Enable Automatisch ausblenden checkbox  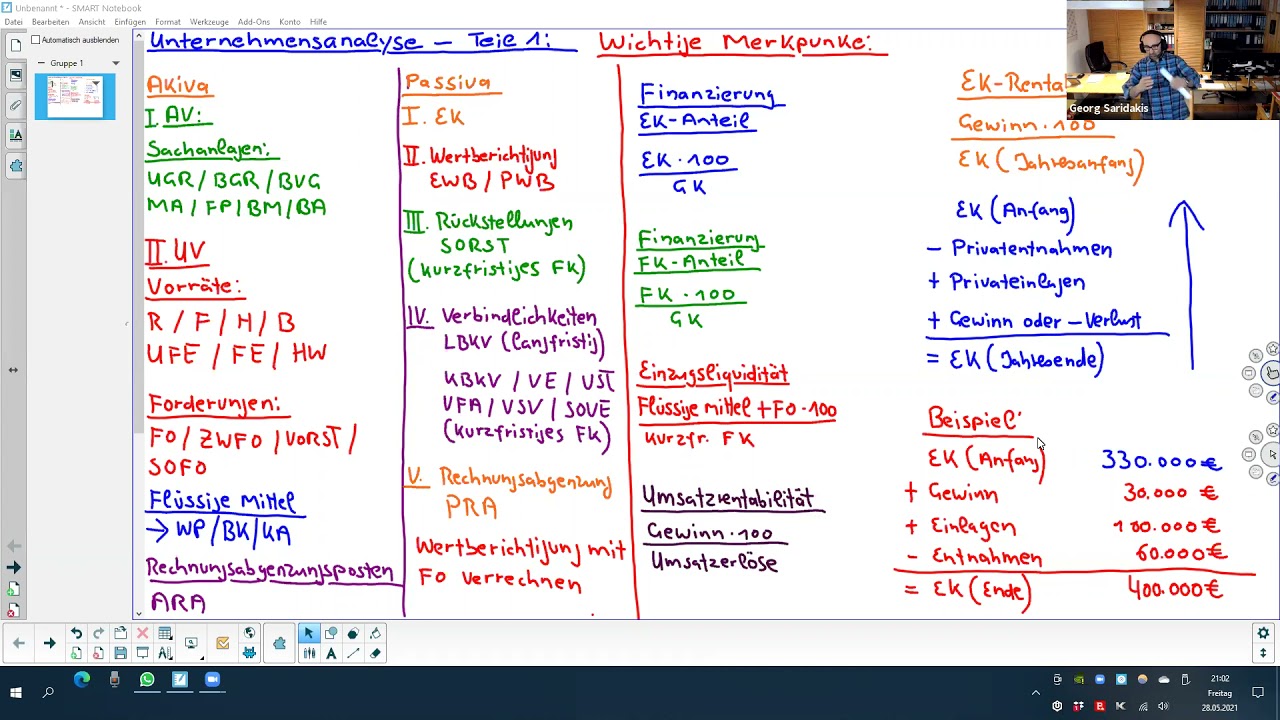coord(36,40)
